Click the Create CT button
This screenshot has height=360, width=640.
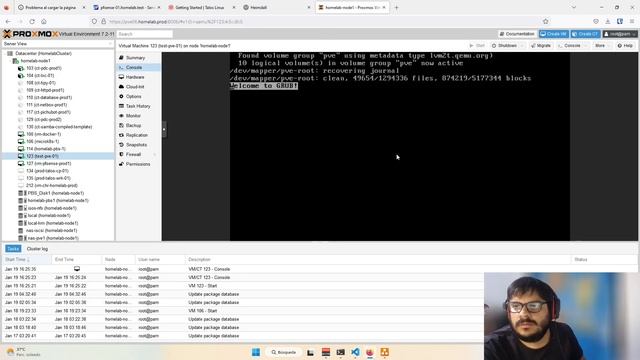click(585, 34)
